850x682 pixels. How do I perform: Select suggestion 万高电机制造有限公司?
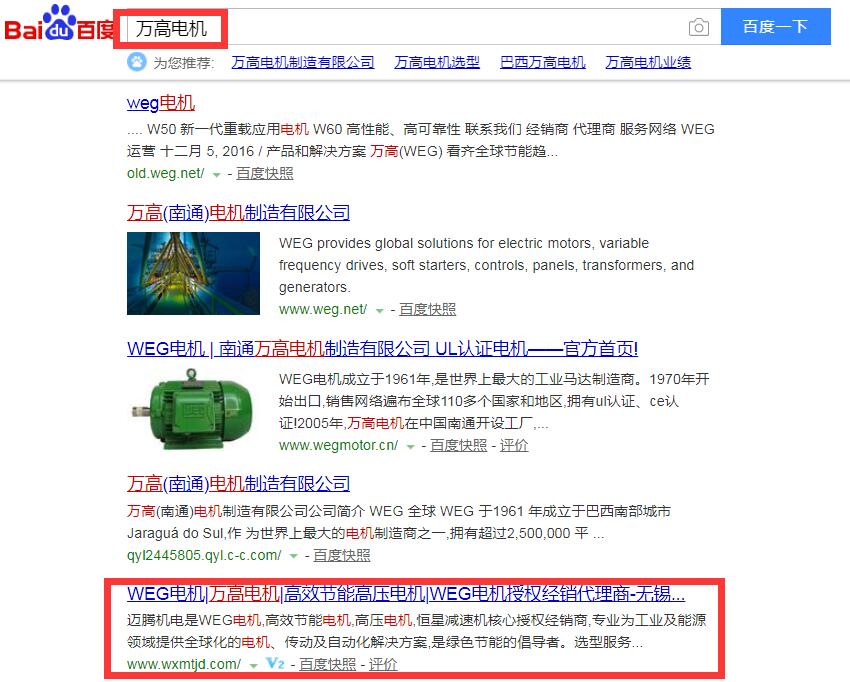coord(303,62)
